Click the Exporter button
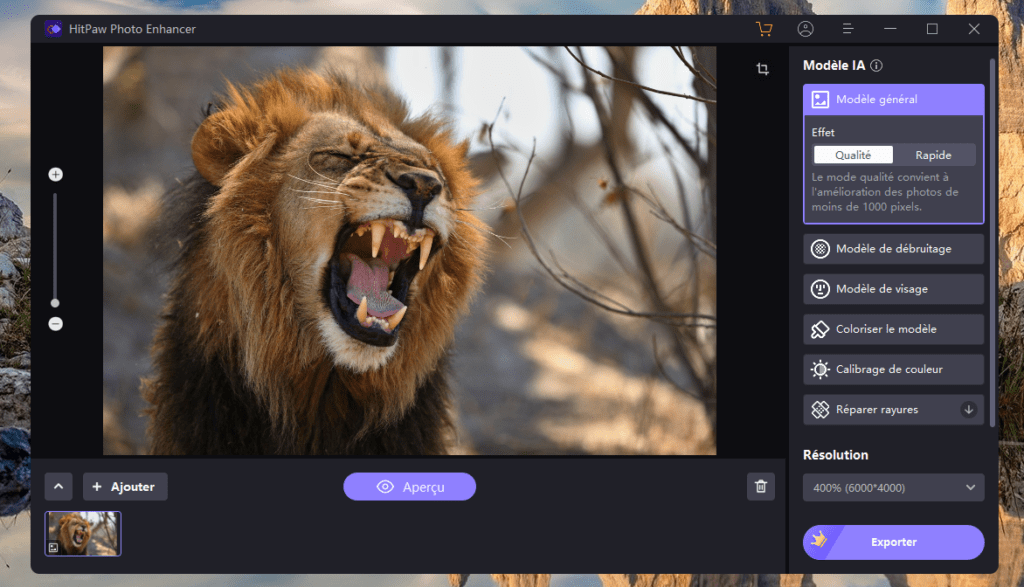Viewport: 1024px width, 587px height. point(893,542)
